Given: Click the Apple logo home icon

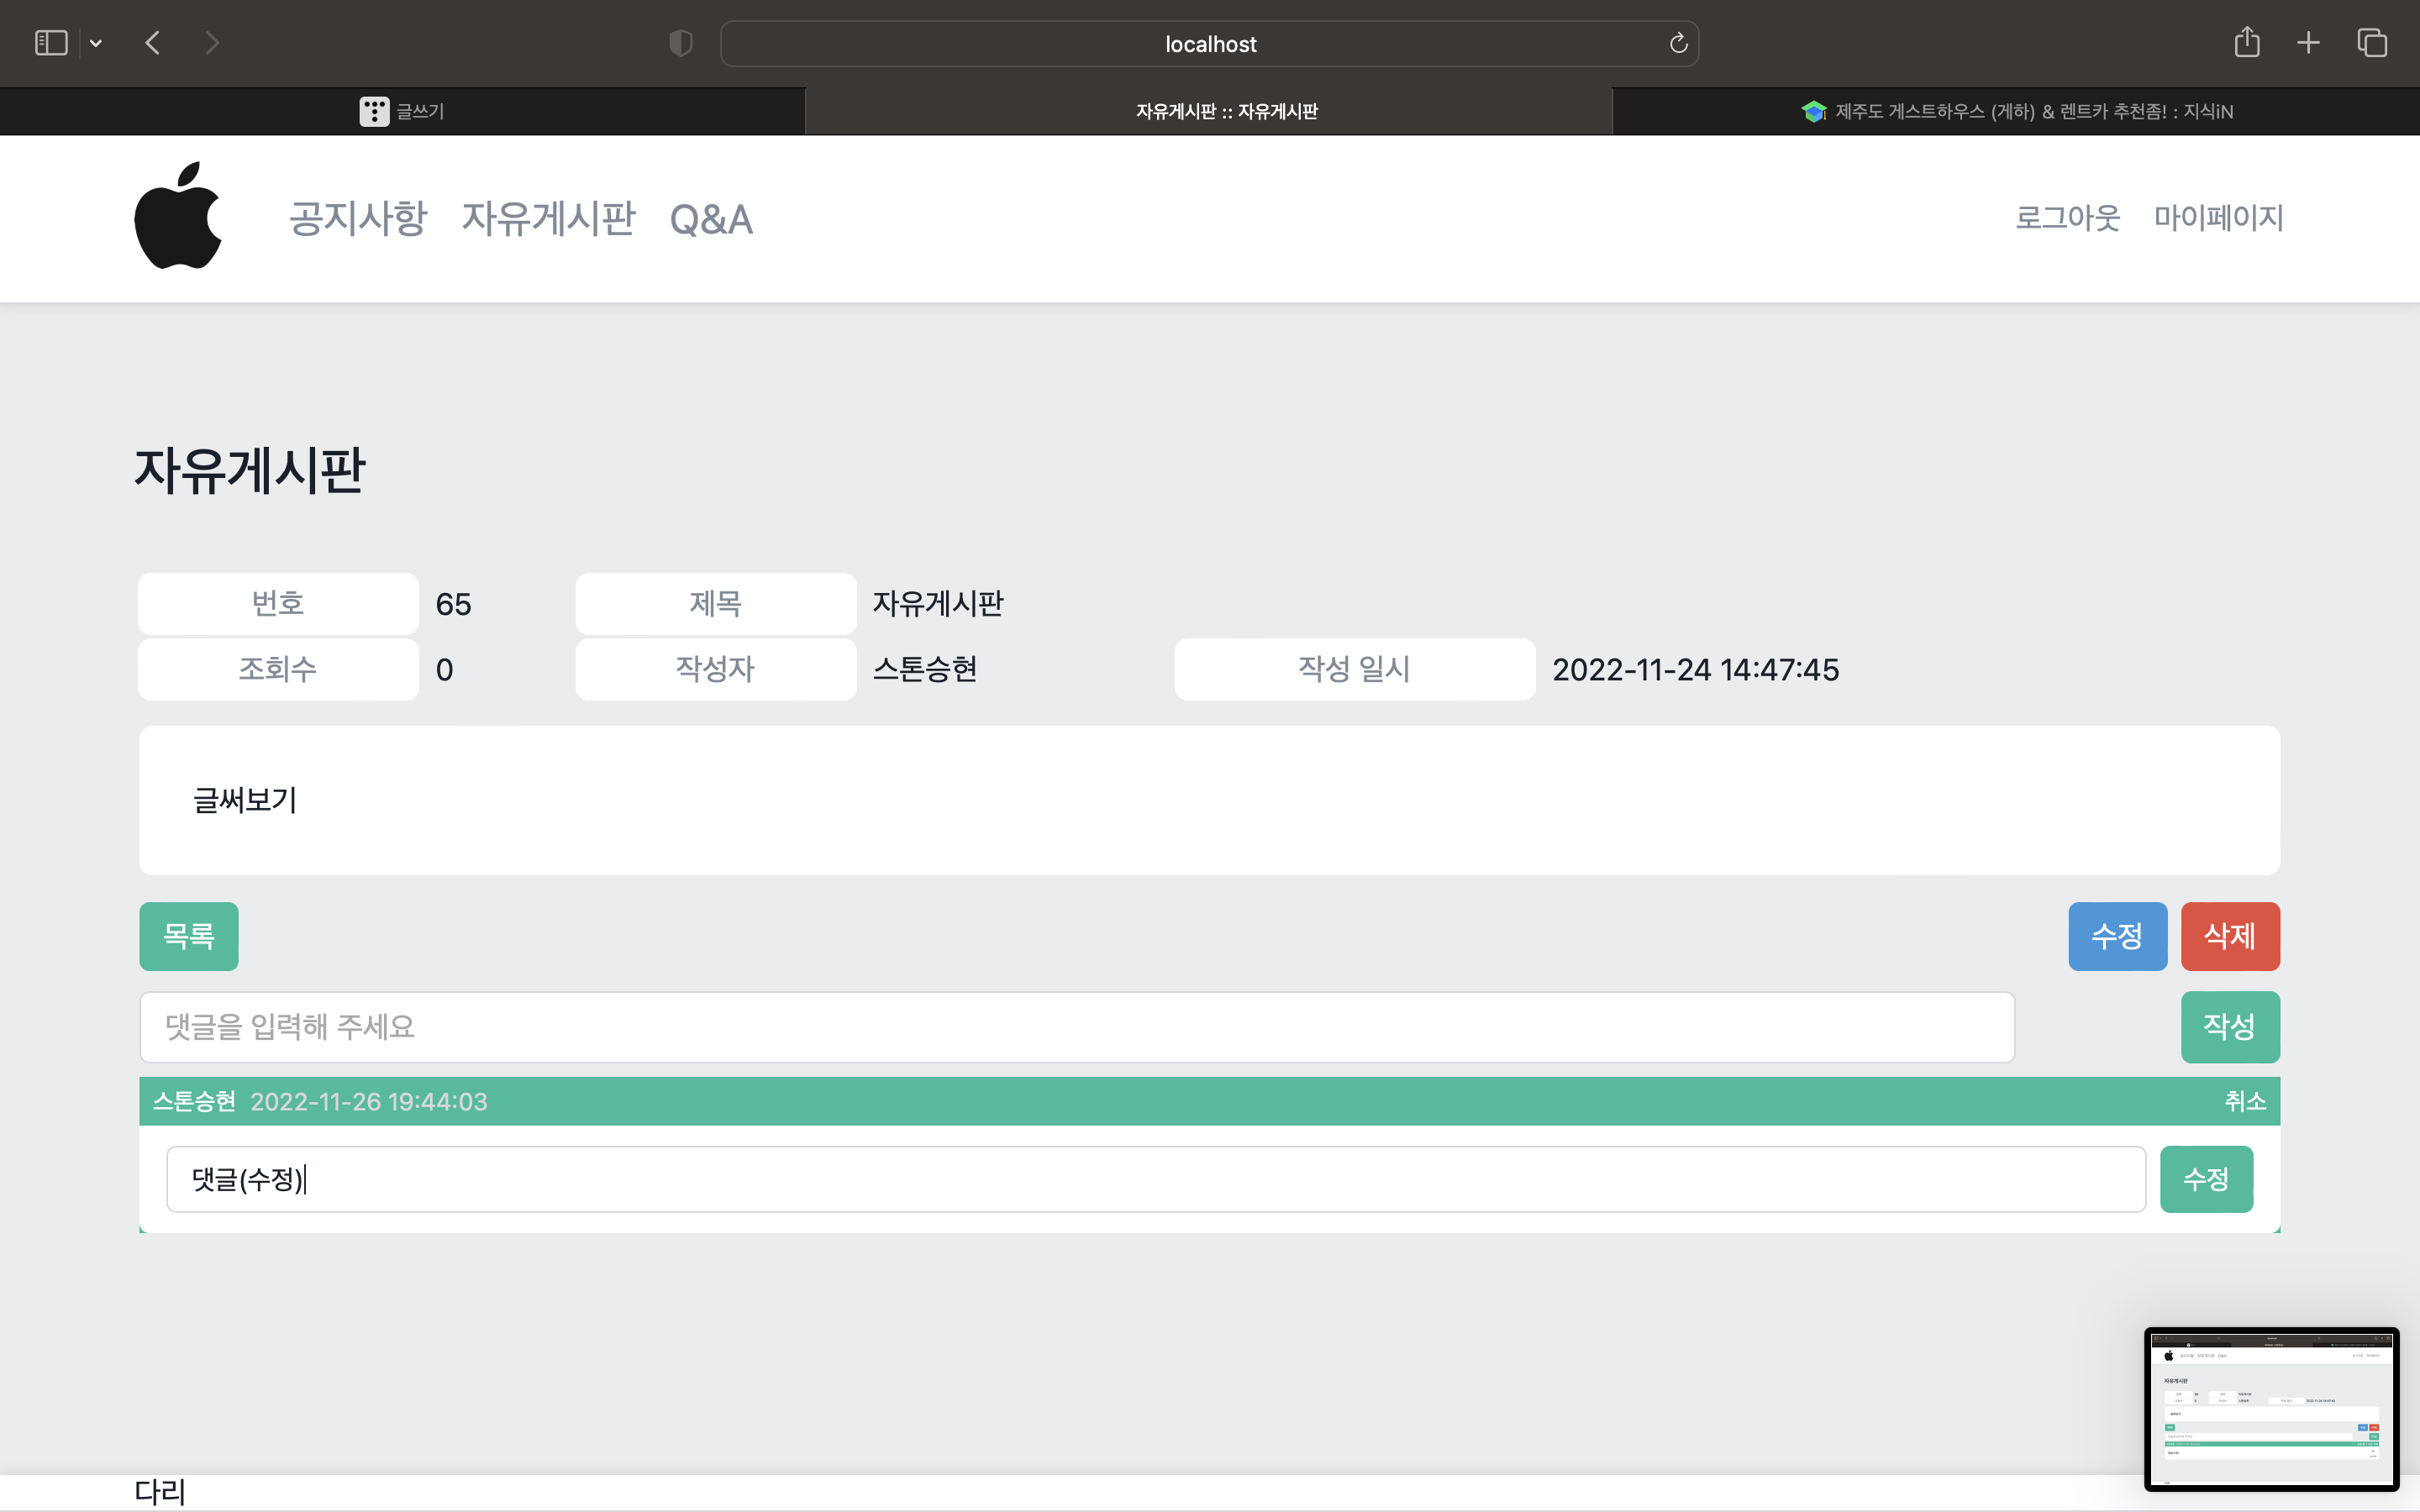Looking at the screenshot, I should click(178, 216).
